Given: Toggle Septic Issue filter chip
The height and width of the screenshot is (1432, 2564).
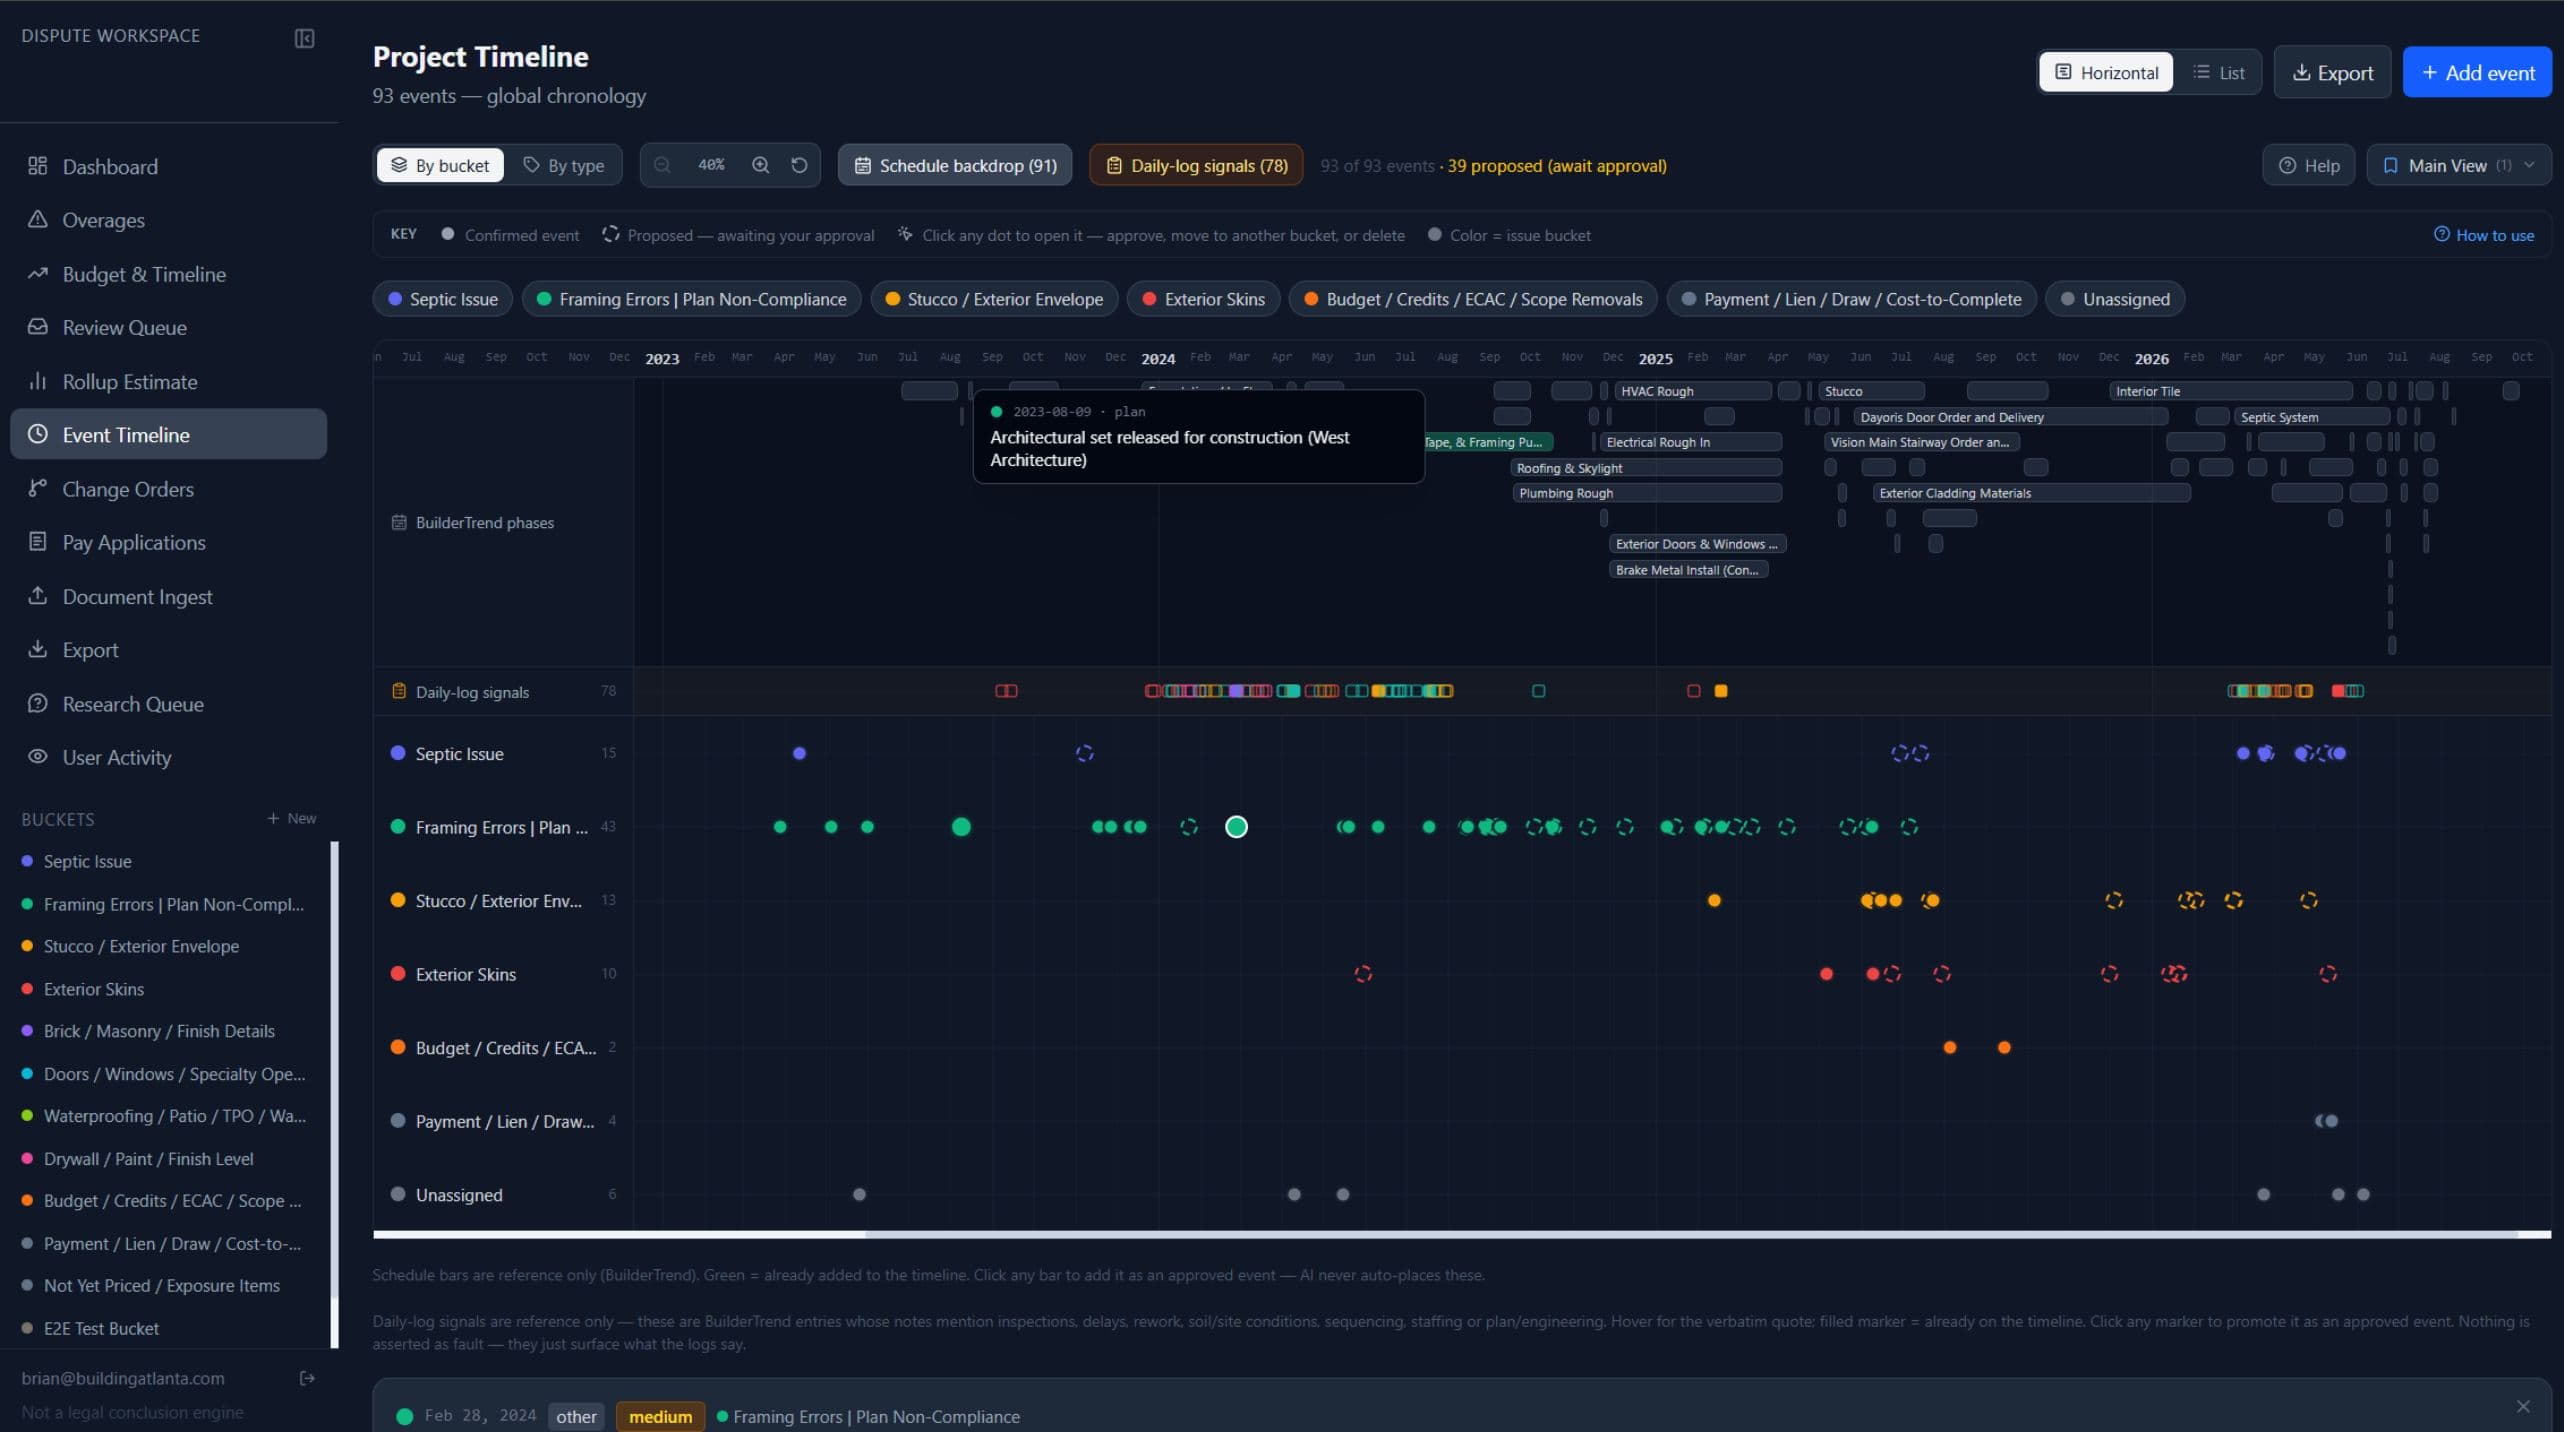Looking at the screenshot, I should (443, 299).
